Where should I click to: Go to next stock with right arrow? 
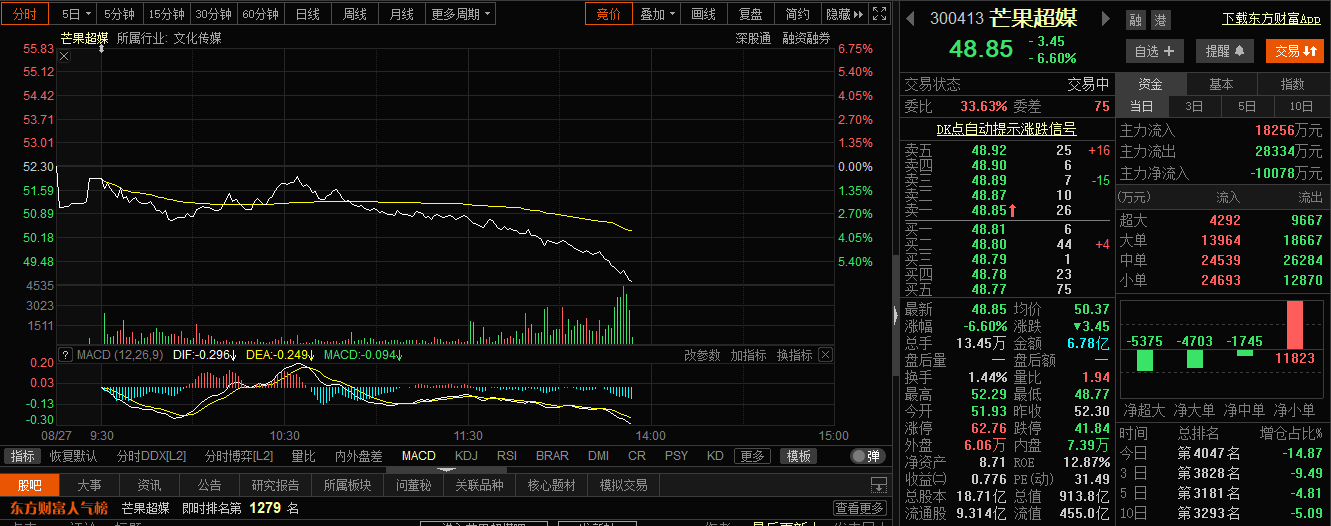coord(1106,18)
